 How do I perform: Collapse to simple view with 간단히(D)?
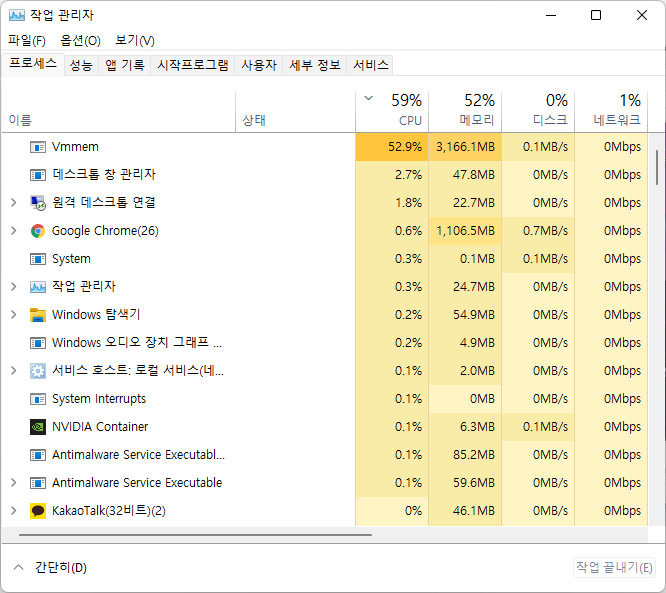tap(50, 568)
